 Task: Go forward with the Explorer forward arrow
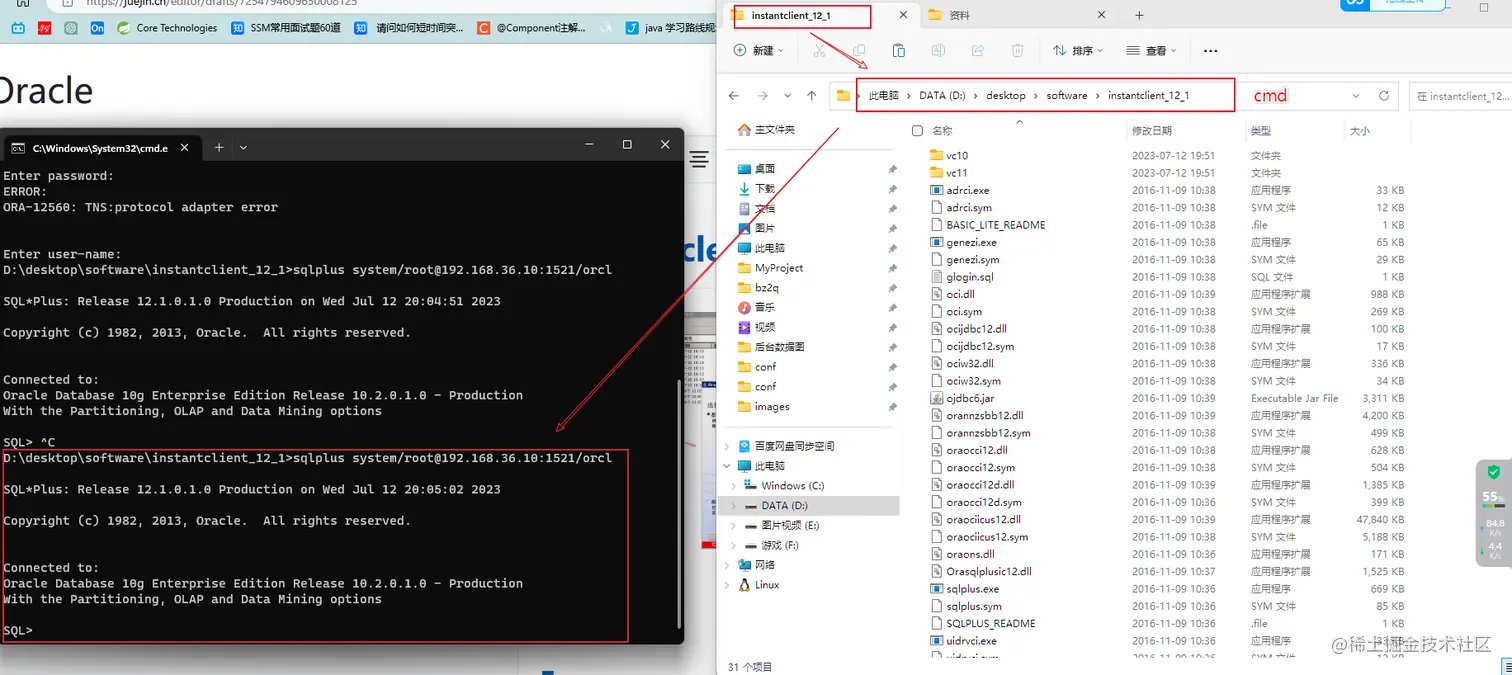763,96
